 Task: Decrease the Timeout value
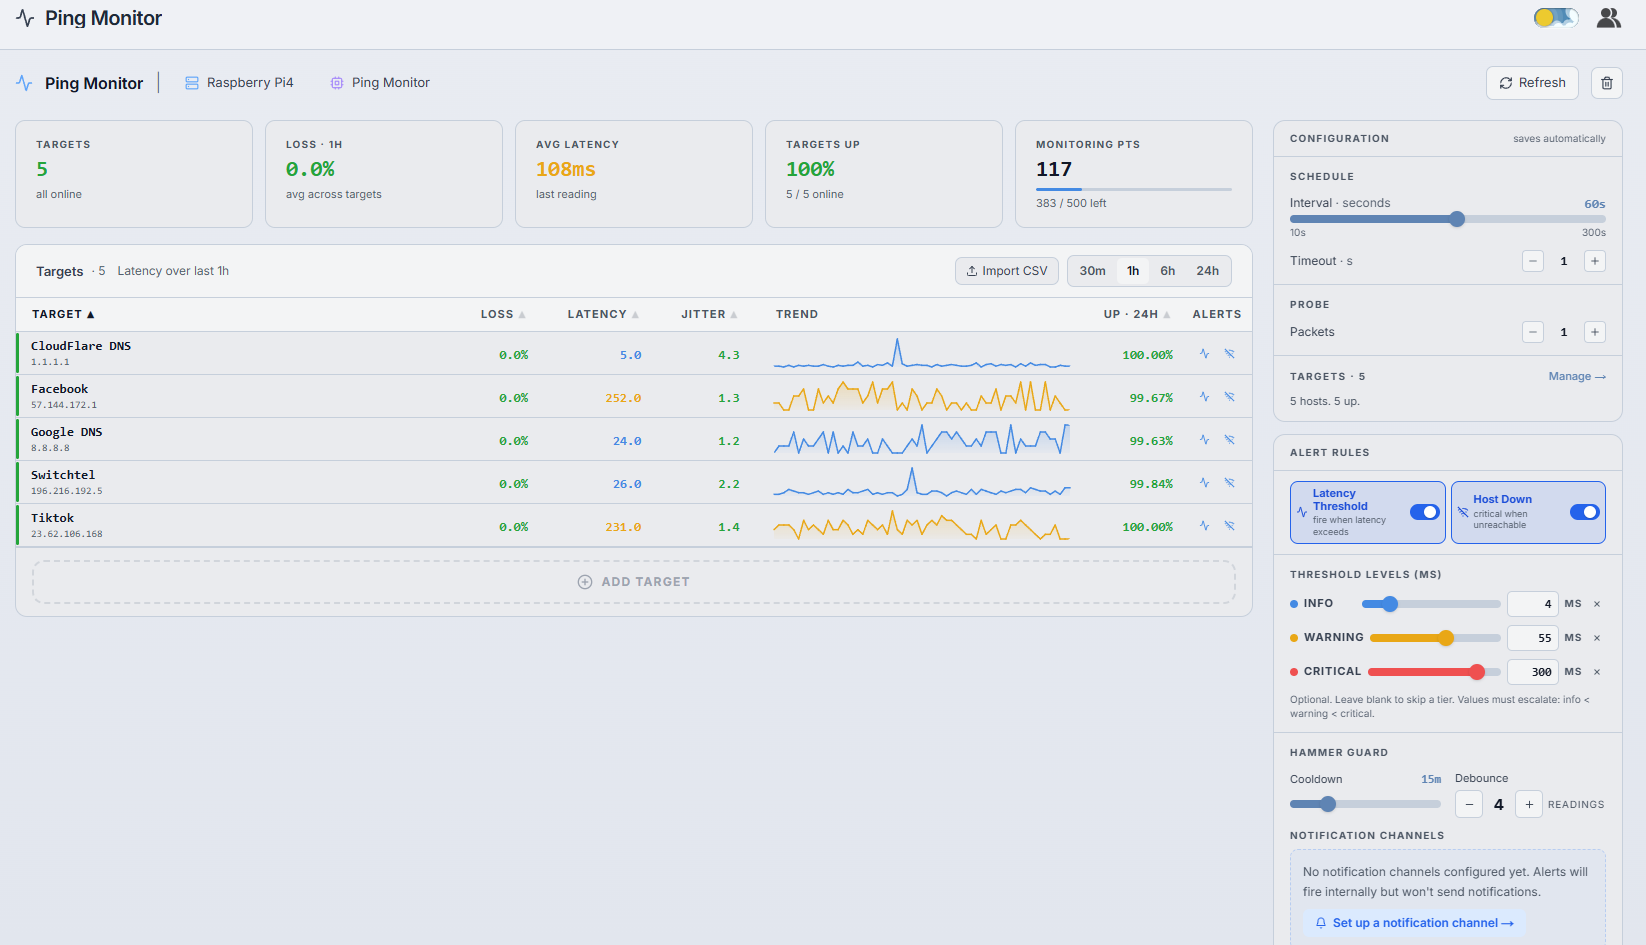(x=1533, y=261)
